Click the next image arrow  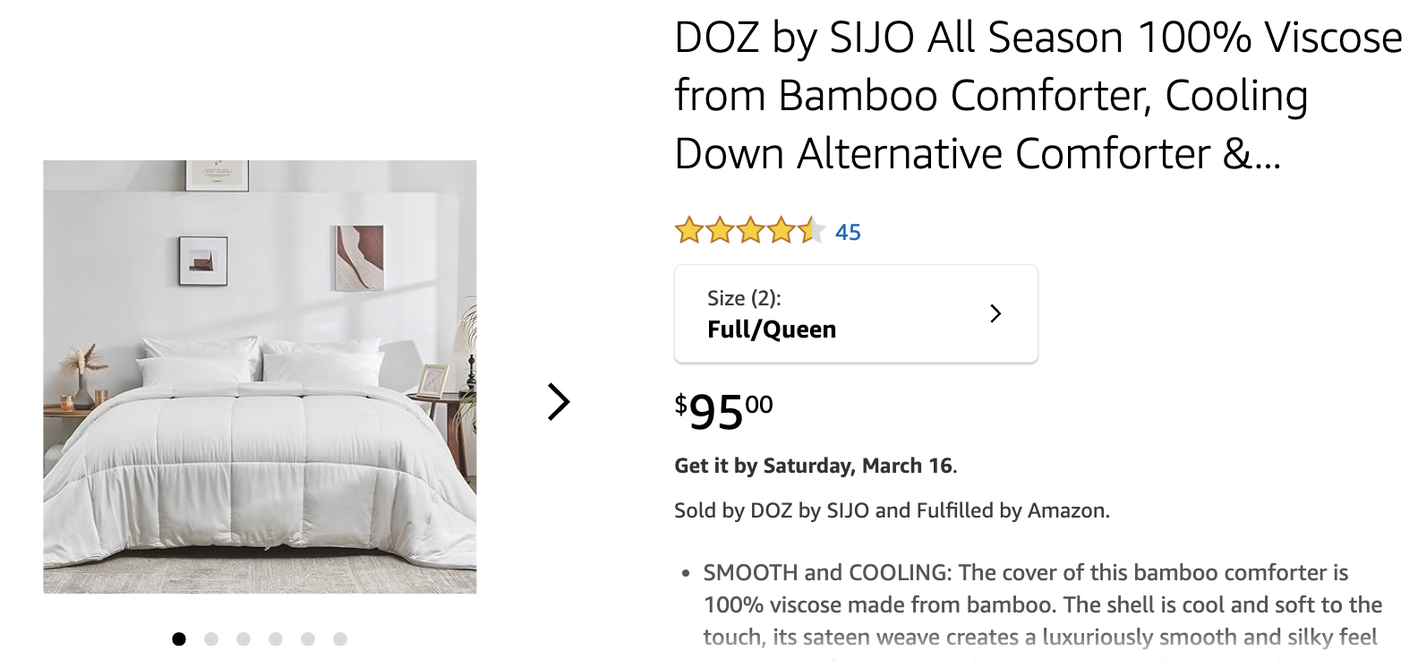[x=558, y=402]
